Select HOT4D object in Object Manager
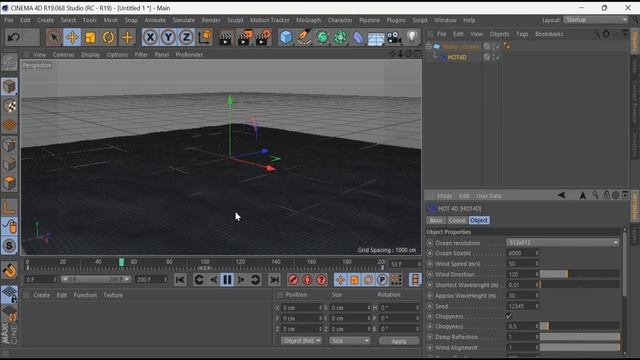 [457, 57]
